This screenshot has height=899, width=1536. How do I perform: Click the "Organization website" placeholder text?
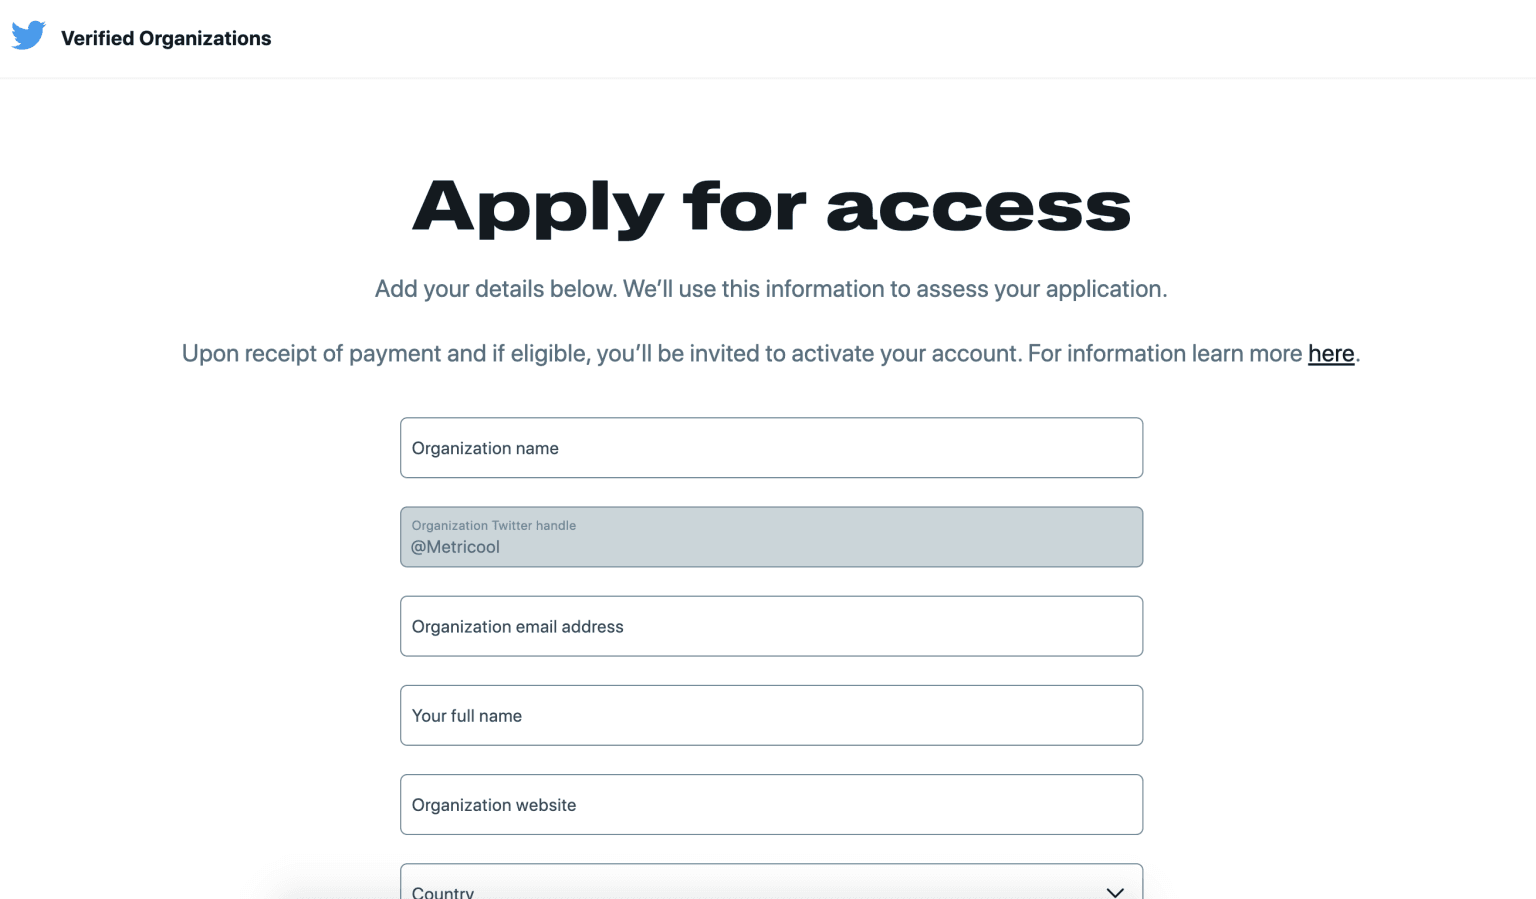(494, 806)
